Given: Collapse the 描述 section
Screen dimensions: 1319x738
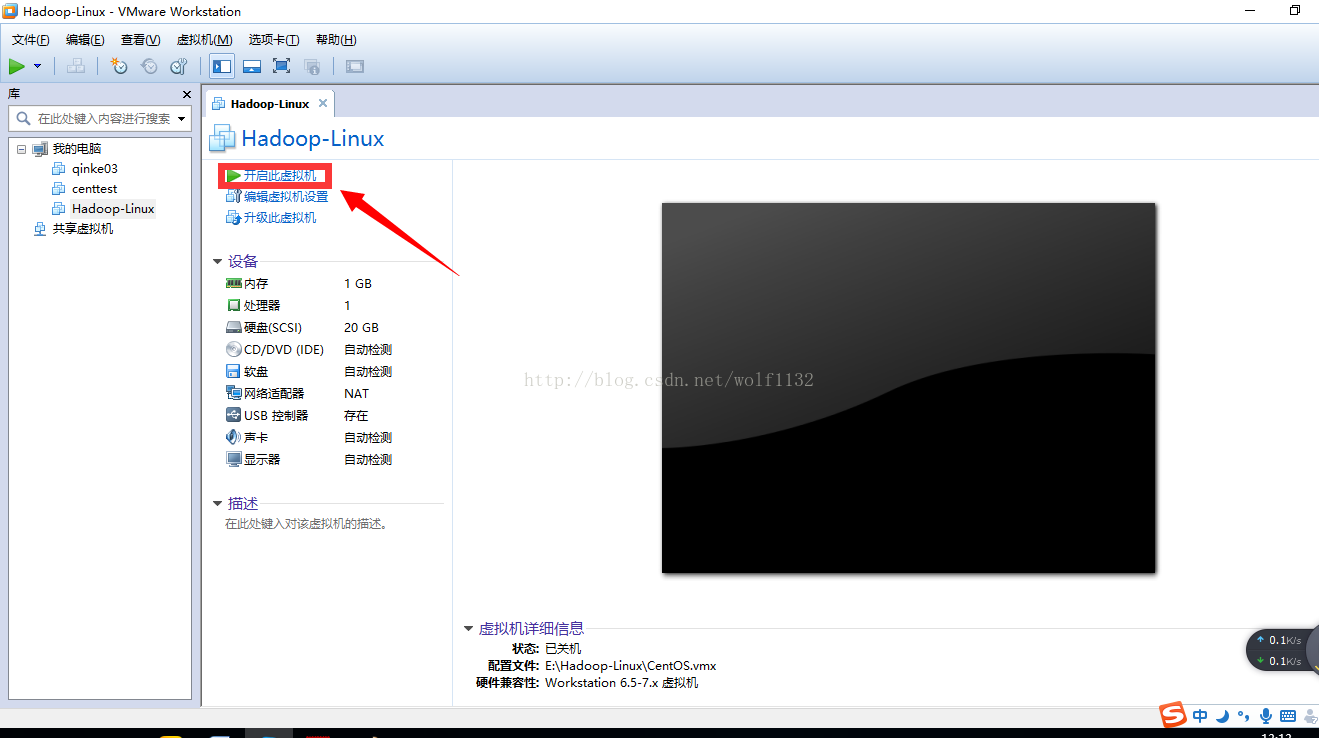Looking at the screenshot, I should tap(217, 504).
